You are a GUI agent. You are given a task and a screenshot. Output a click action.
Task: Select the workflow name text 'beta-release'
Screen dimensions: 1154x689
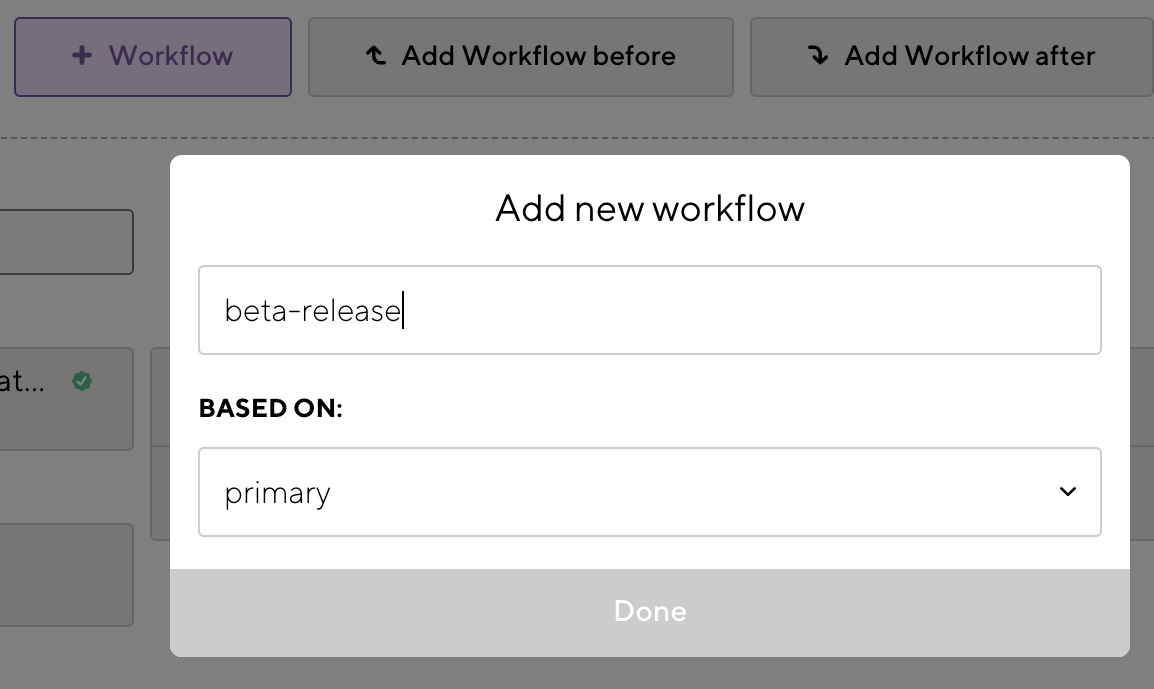314,311
